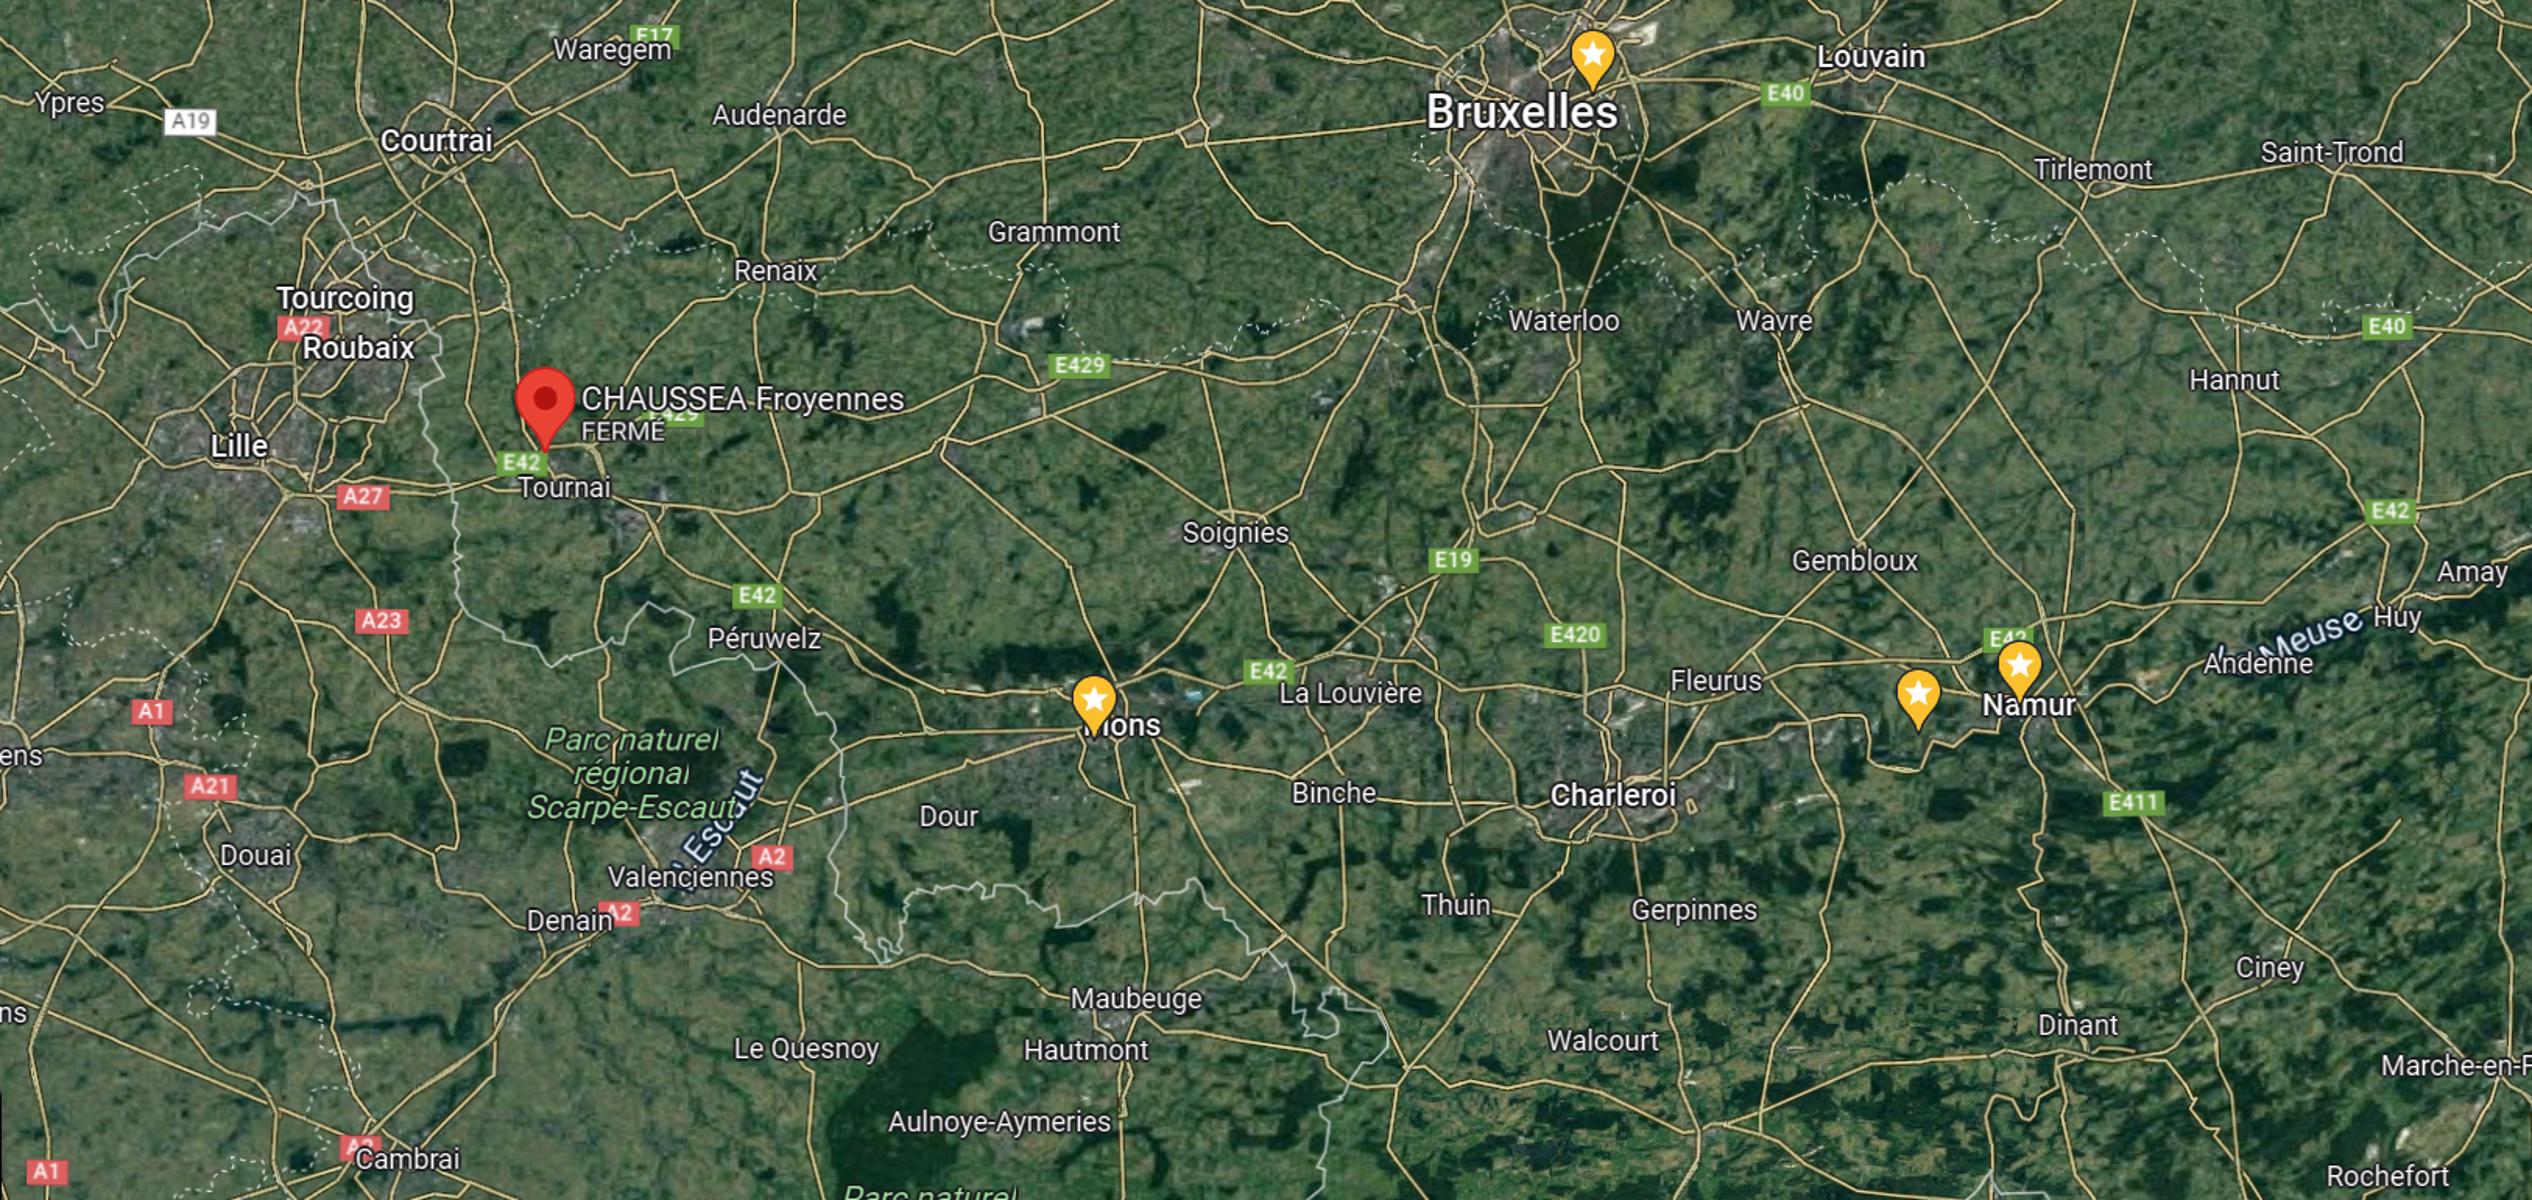Click the Waterloo town label

click(1563, 321)
